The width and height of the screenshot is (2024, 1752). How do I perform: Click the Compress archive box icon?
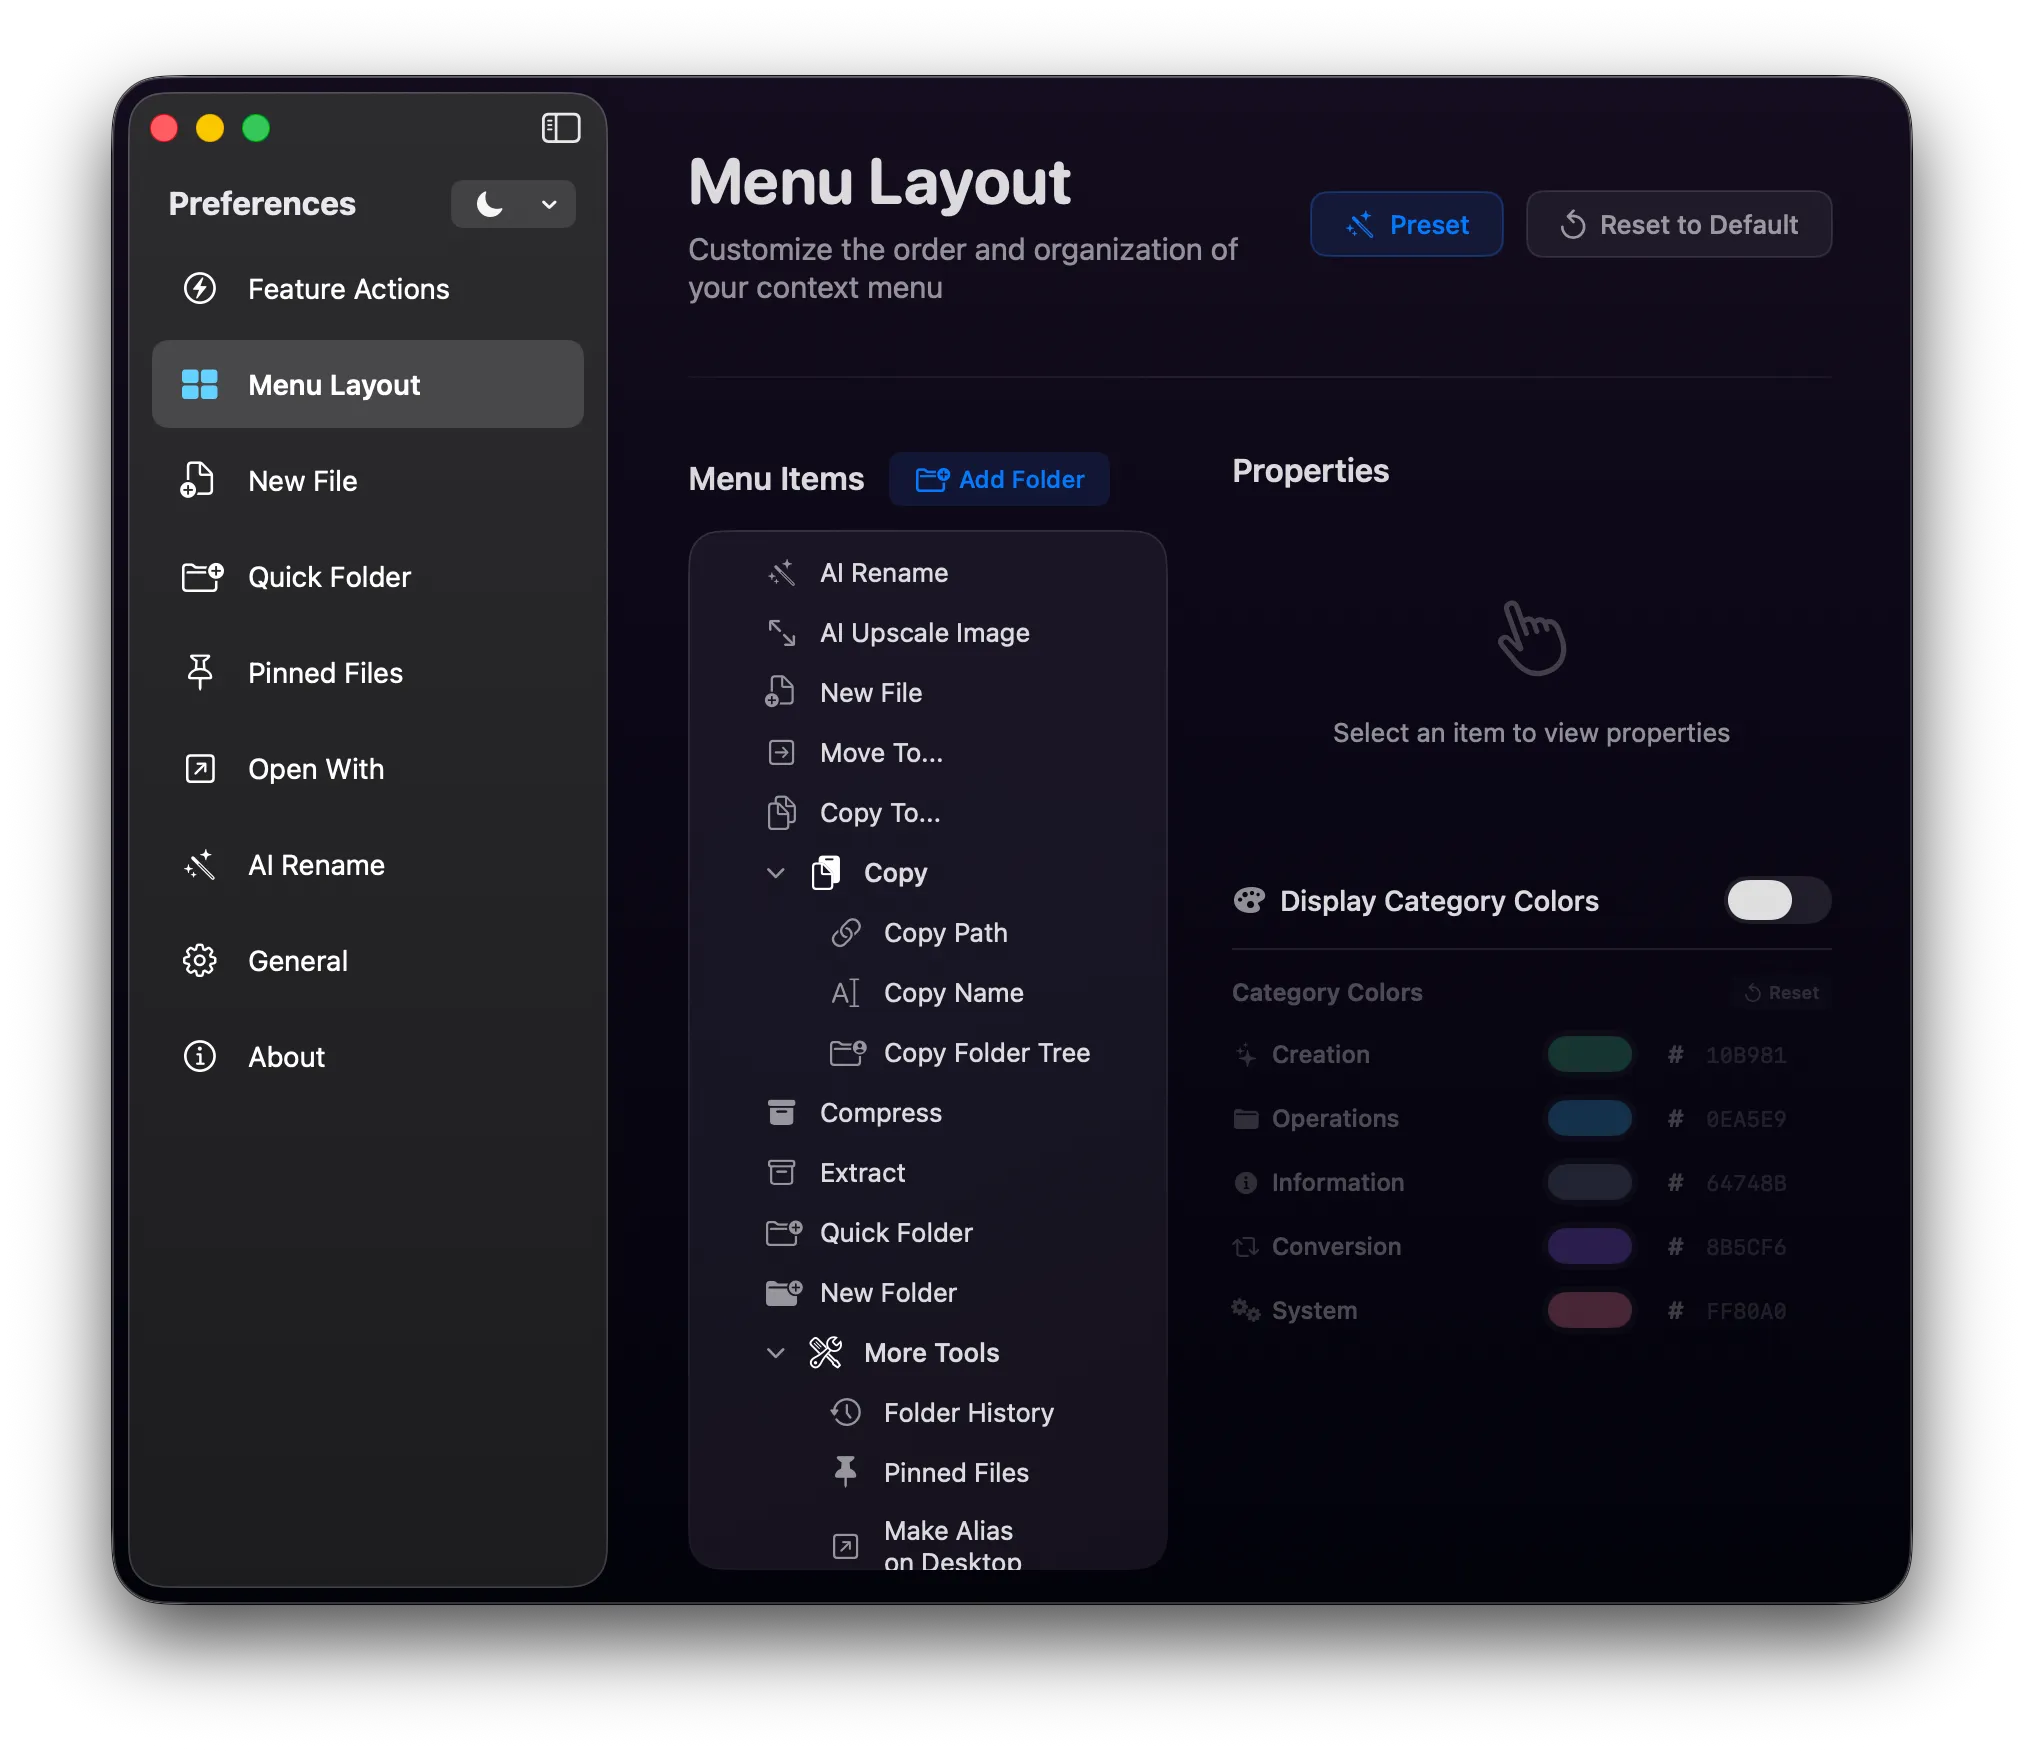click(781, 1113)
